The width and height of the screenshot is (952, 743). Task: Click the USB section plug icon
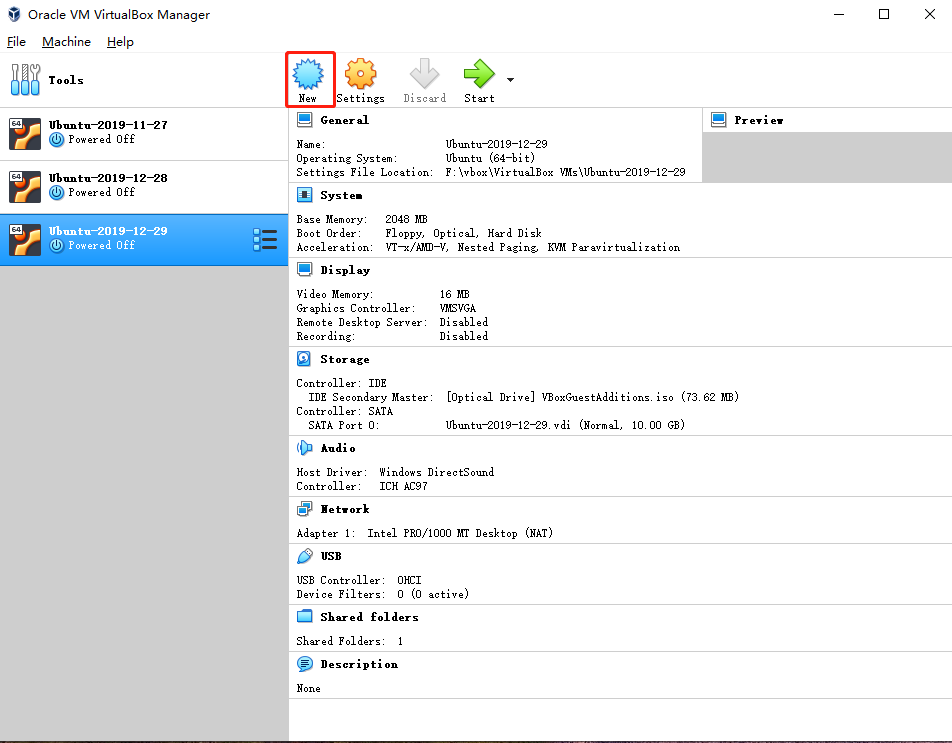tap(304, 556)
